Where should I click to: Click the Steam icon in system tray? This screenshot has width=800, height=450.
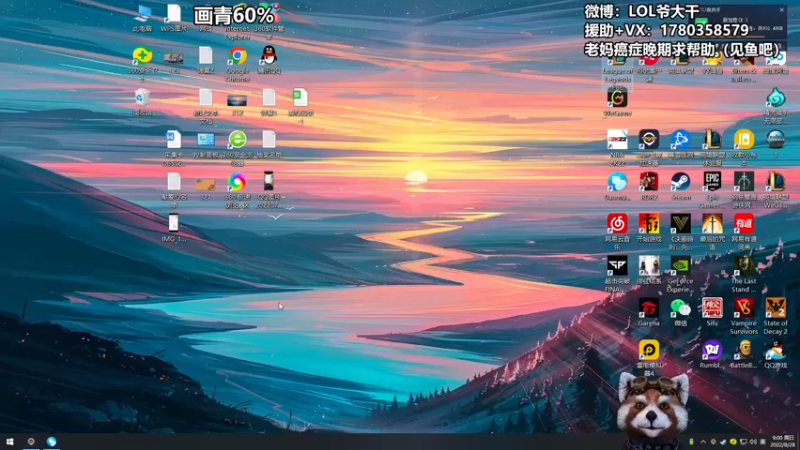723,442
